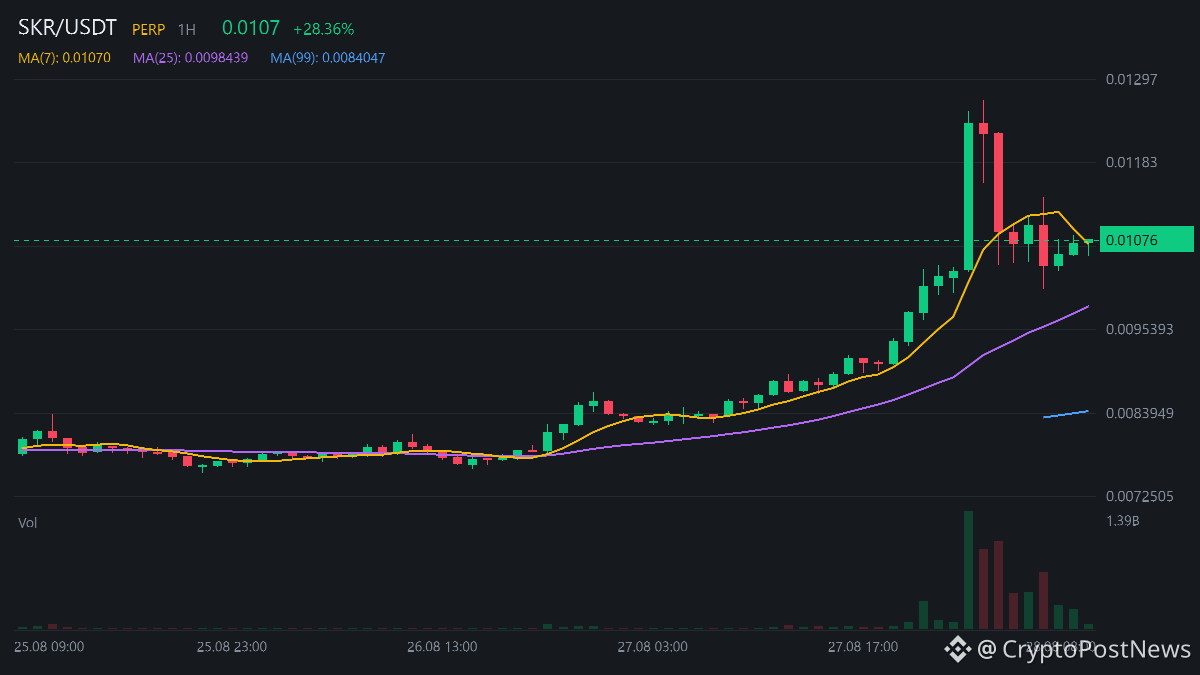Screen dimensions: 1200x675
Task: Click the green 0.01076 current price tag
Action: [1146, 239]
